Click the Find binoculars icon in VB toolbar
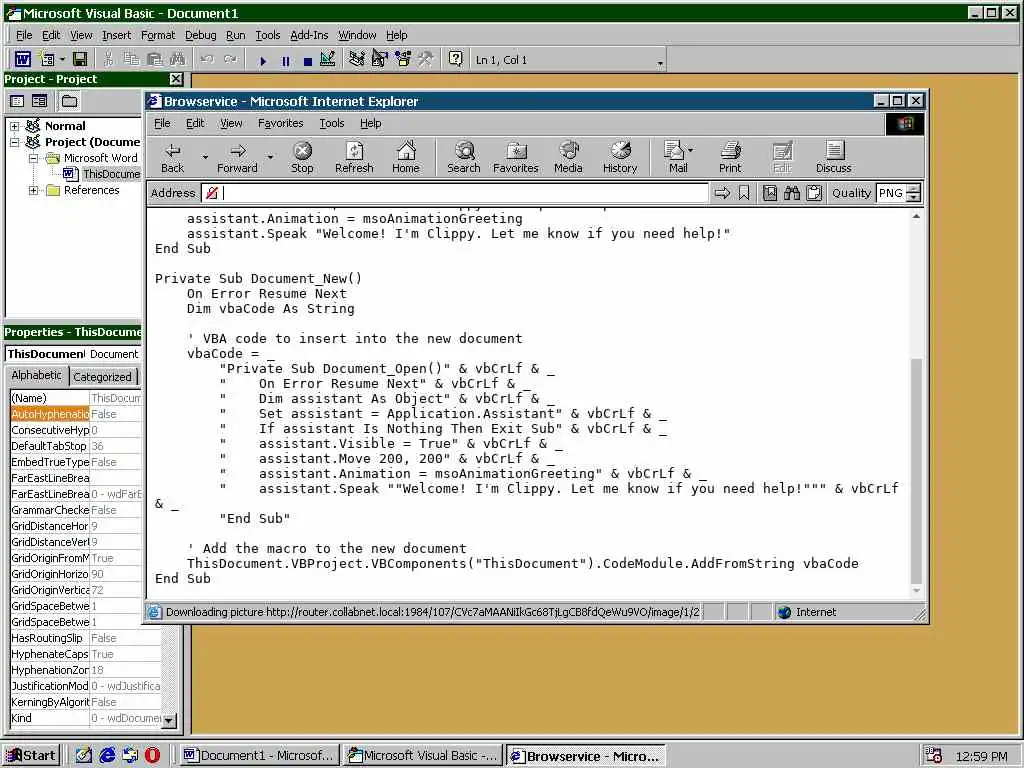This screenshot has height=768, width=1024. [x=178, y=59]
